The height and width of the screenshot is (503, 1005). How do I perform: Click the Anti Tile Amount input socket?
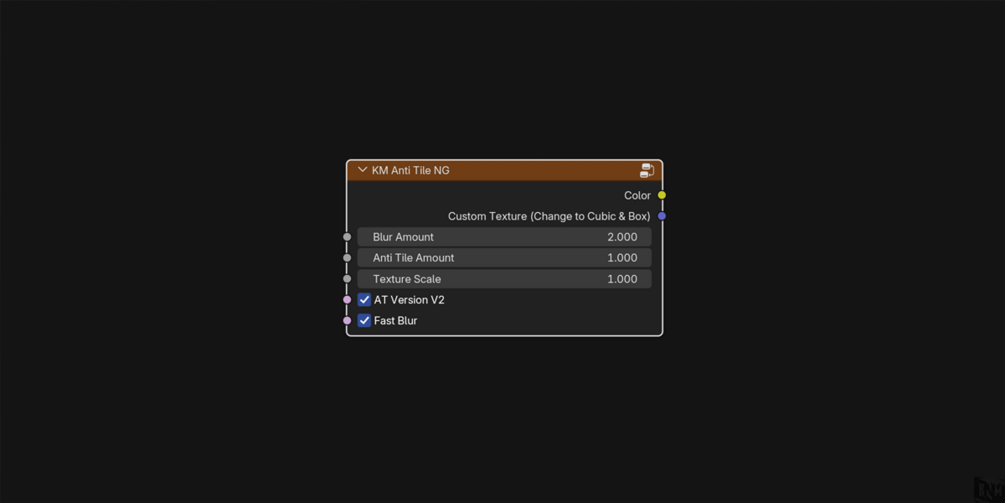click(x=347, y=258)
